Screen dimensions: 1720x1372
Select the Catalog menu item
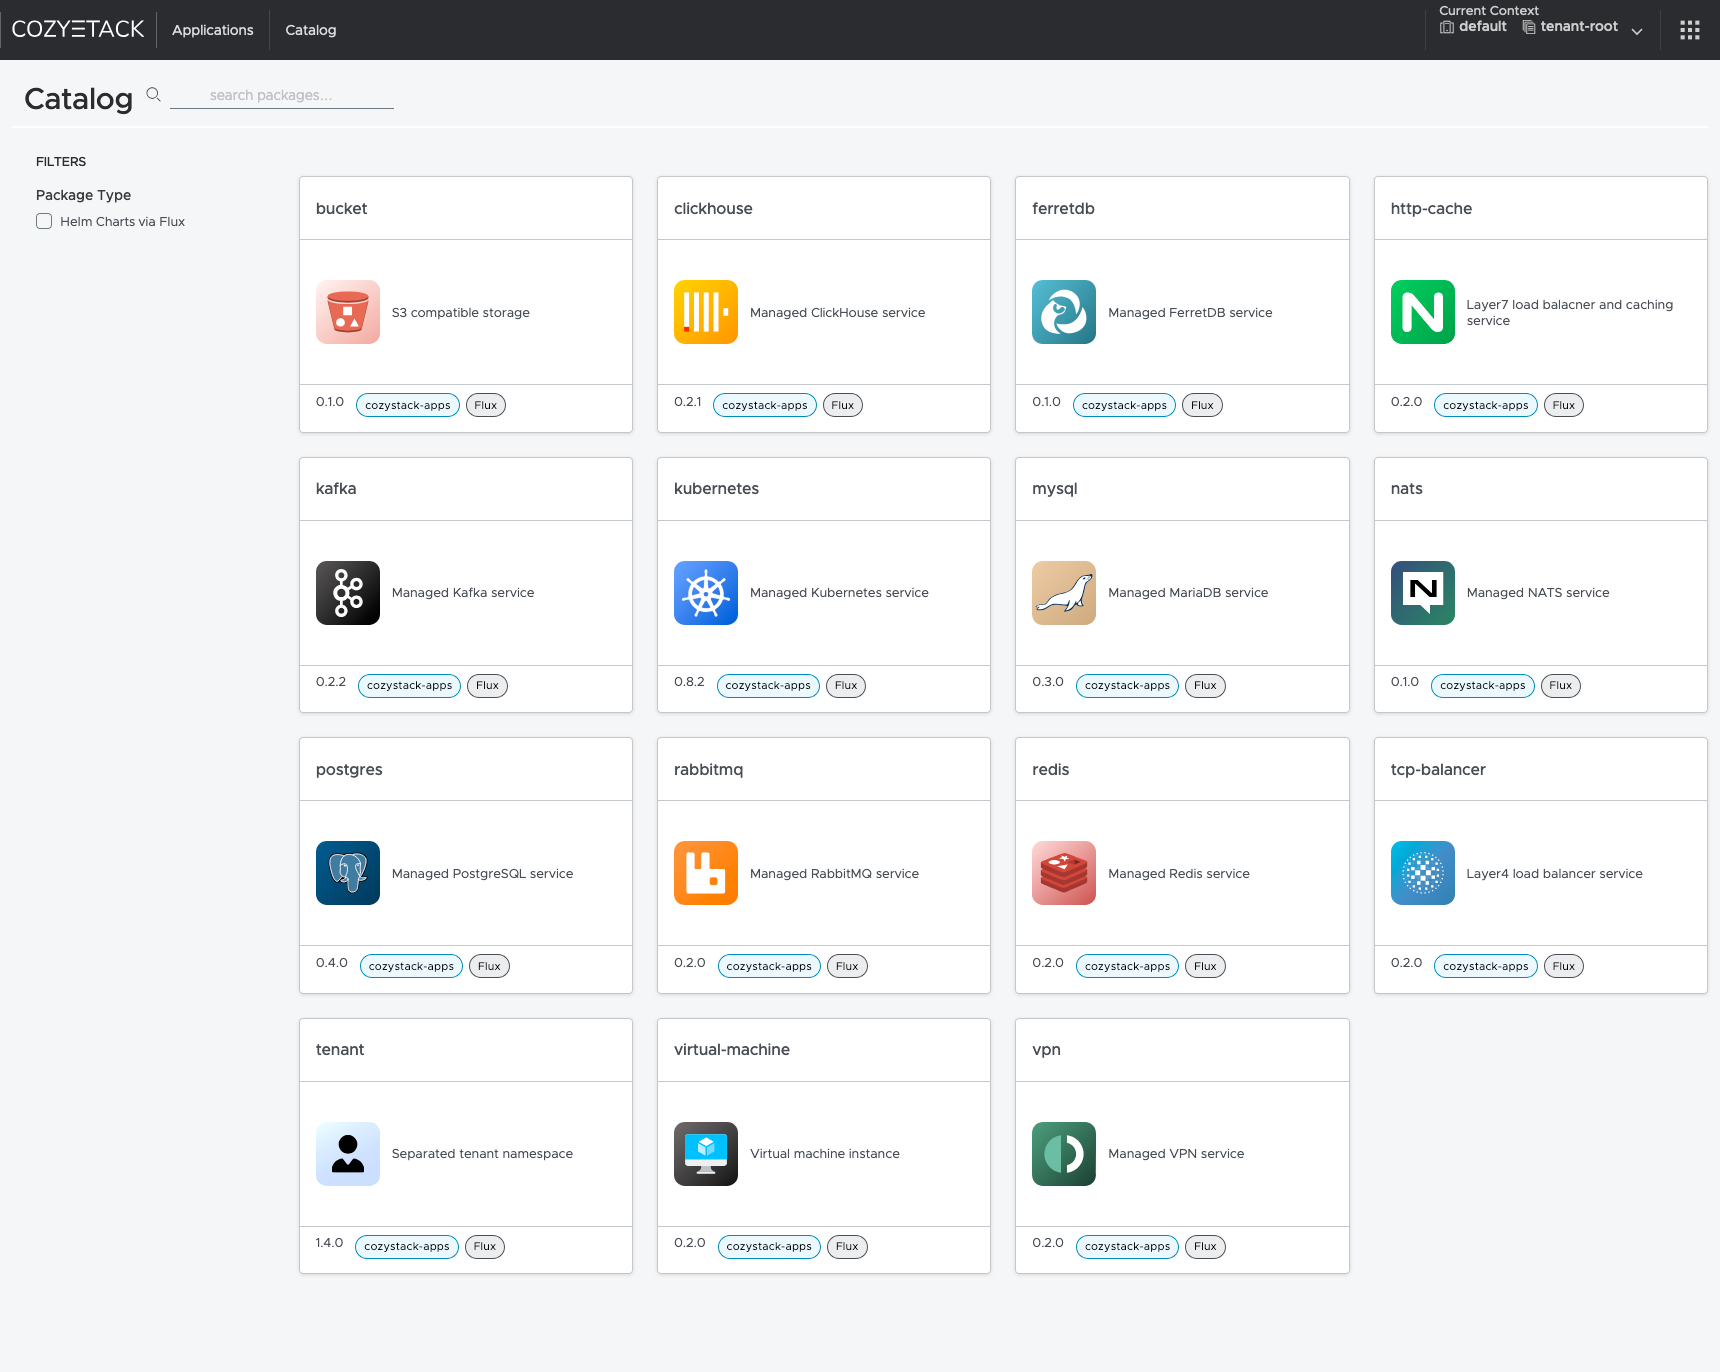(310, 29)
